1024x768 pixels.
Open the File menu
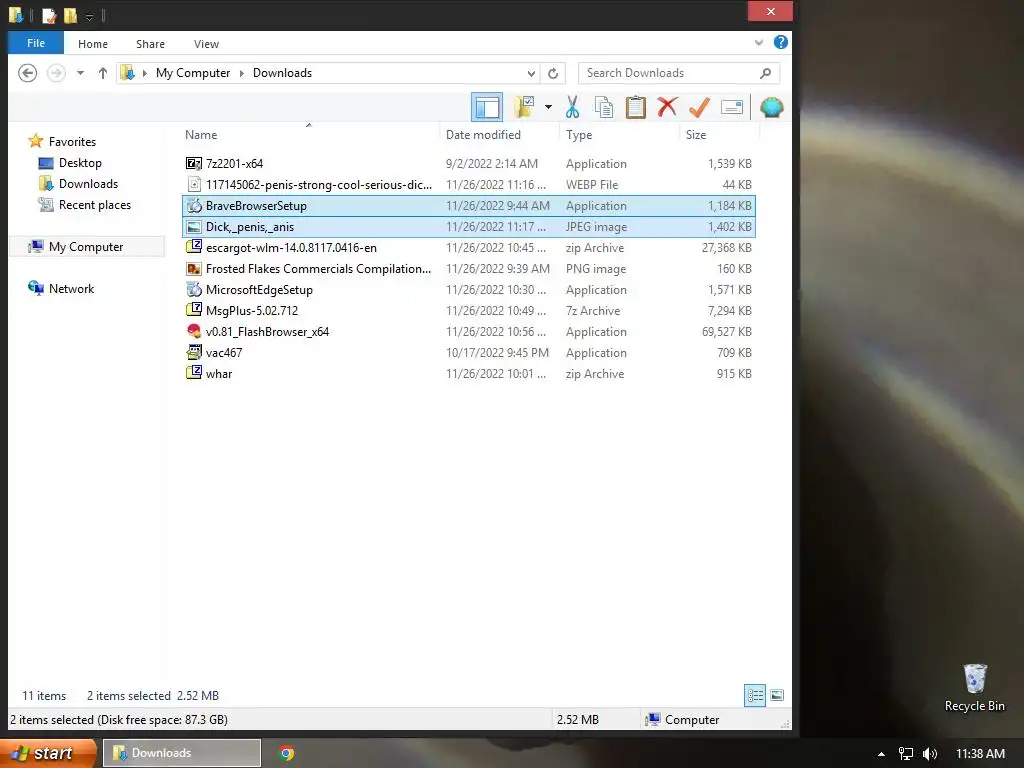(36, 43)
